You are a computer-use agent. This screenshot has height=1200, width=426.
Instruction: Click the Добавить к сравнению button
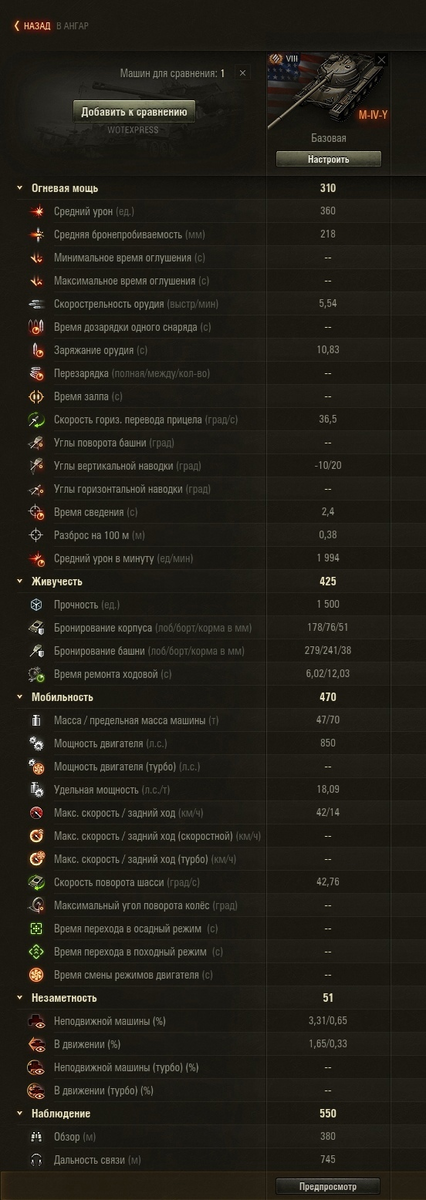(x=133, y=112)
